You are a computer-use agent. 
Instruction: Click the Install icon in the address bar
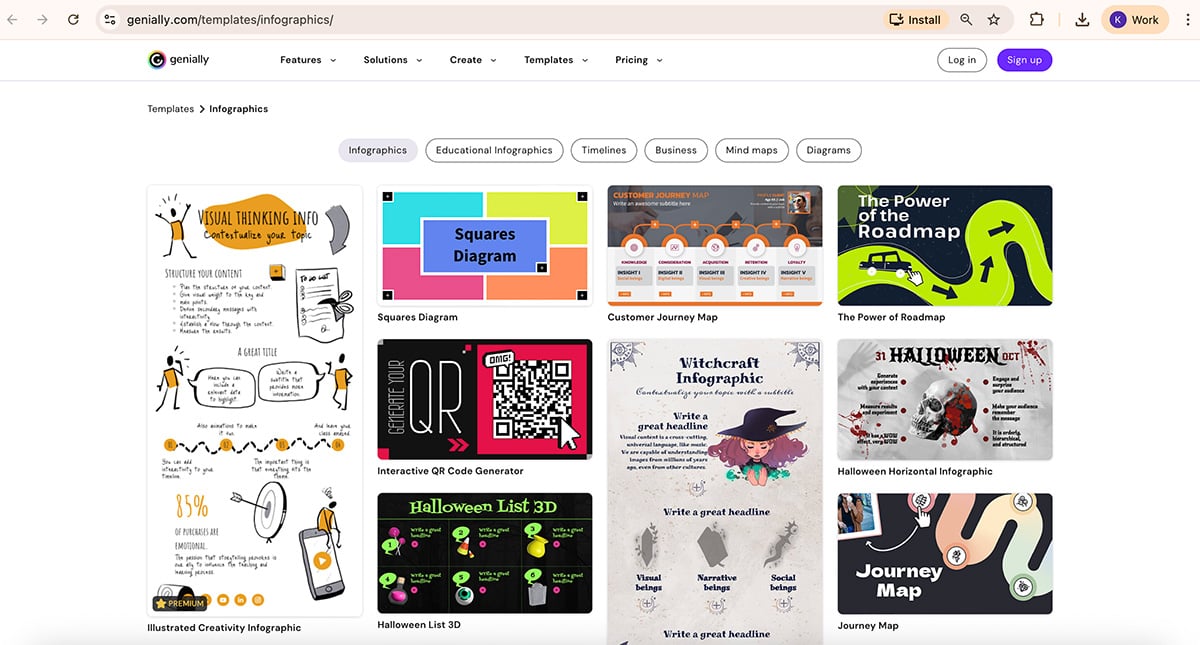tap(913, 19)
